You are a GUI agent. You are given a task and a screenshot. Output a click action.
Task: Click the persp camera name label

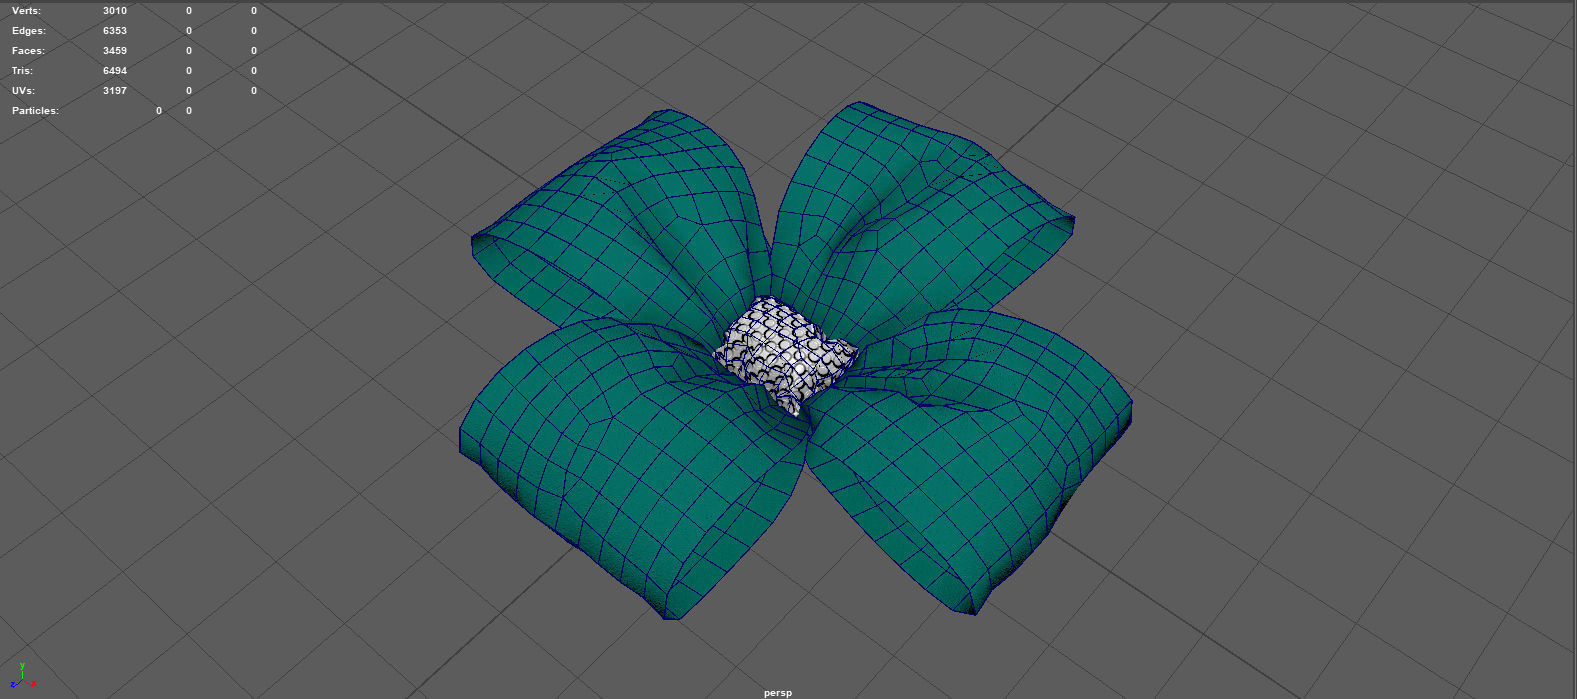pos(778,692)
